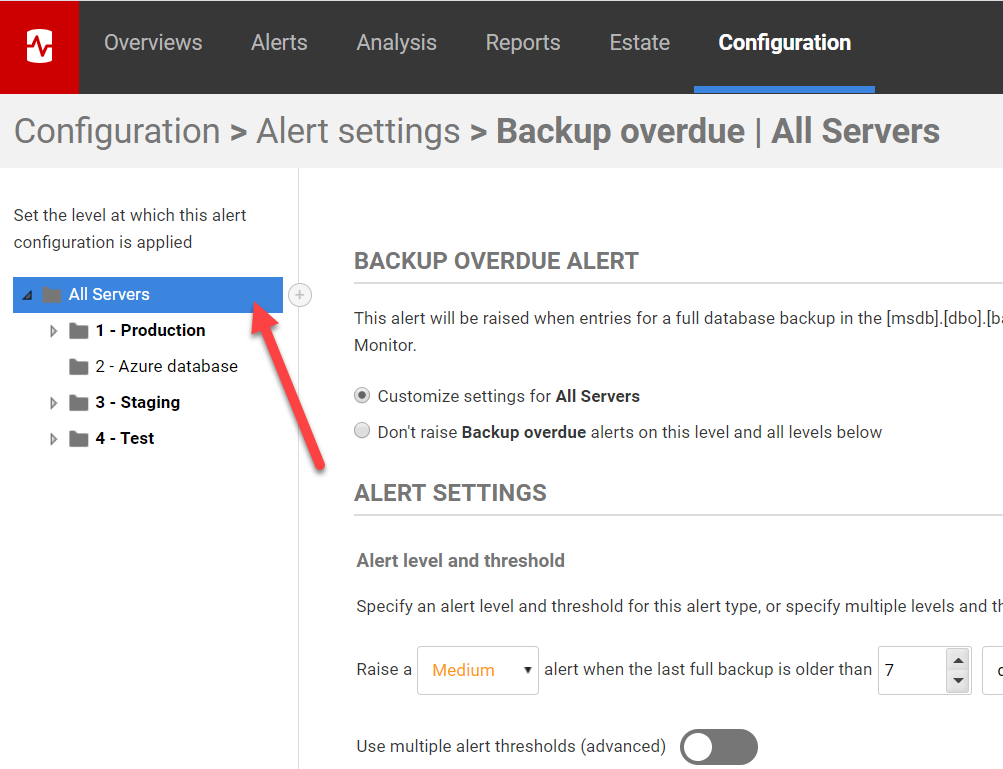The height and width of the screenshot is (769, 1003).
Task: Enable multiple alert thresholds toggle
Action: click(x=718, y=746)
